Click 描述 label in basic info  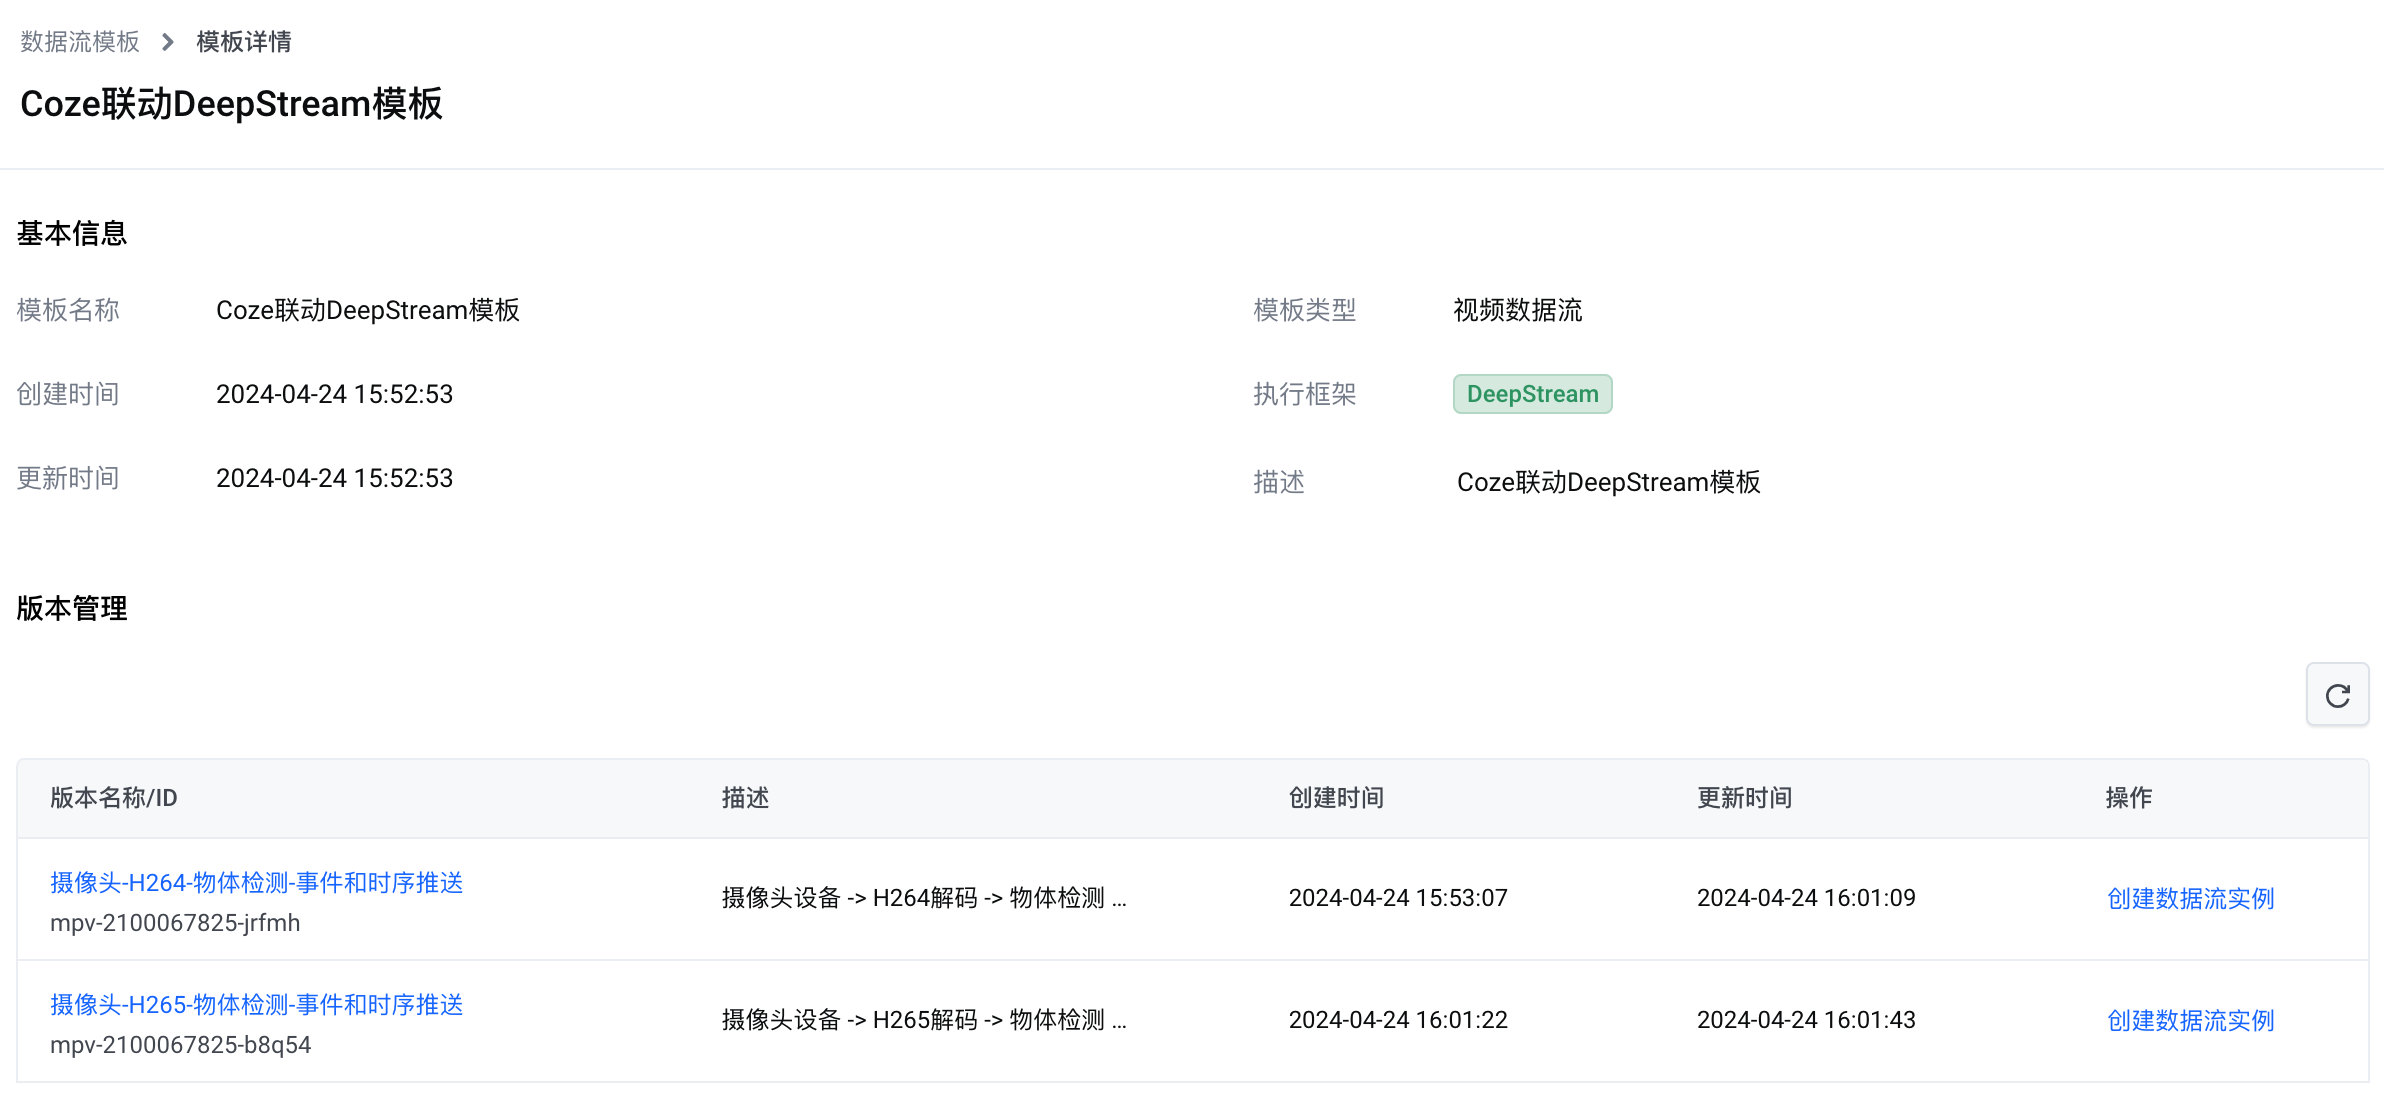(x=1279, y=482)
